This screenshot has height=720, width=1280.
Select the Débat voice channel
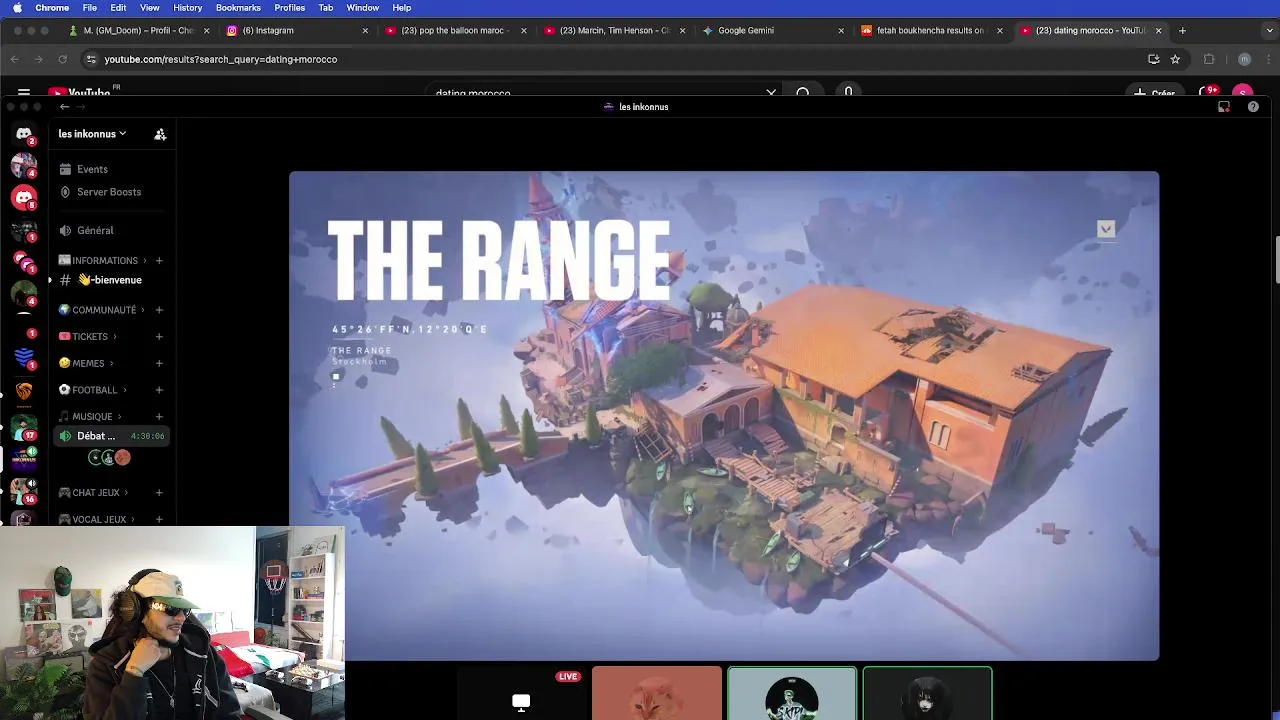click(x=111, y=436)
